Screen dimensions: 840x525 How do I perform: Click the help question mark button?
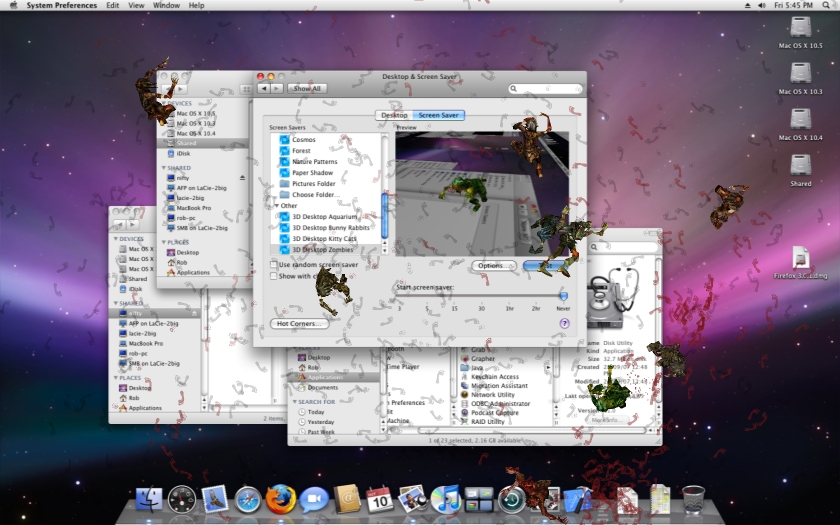coord(564,323)
